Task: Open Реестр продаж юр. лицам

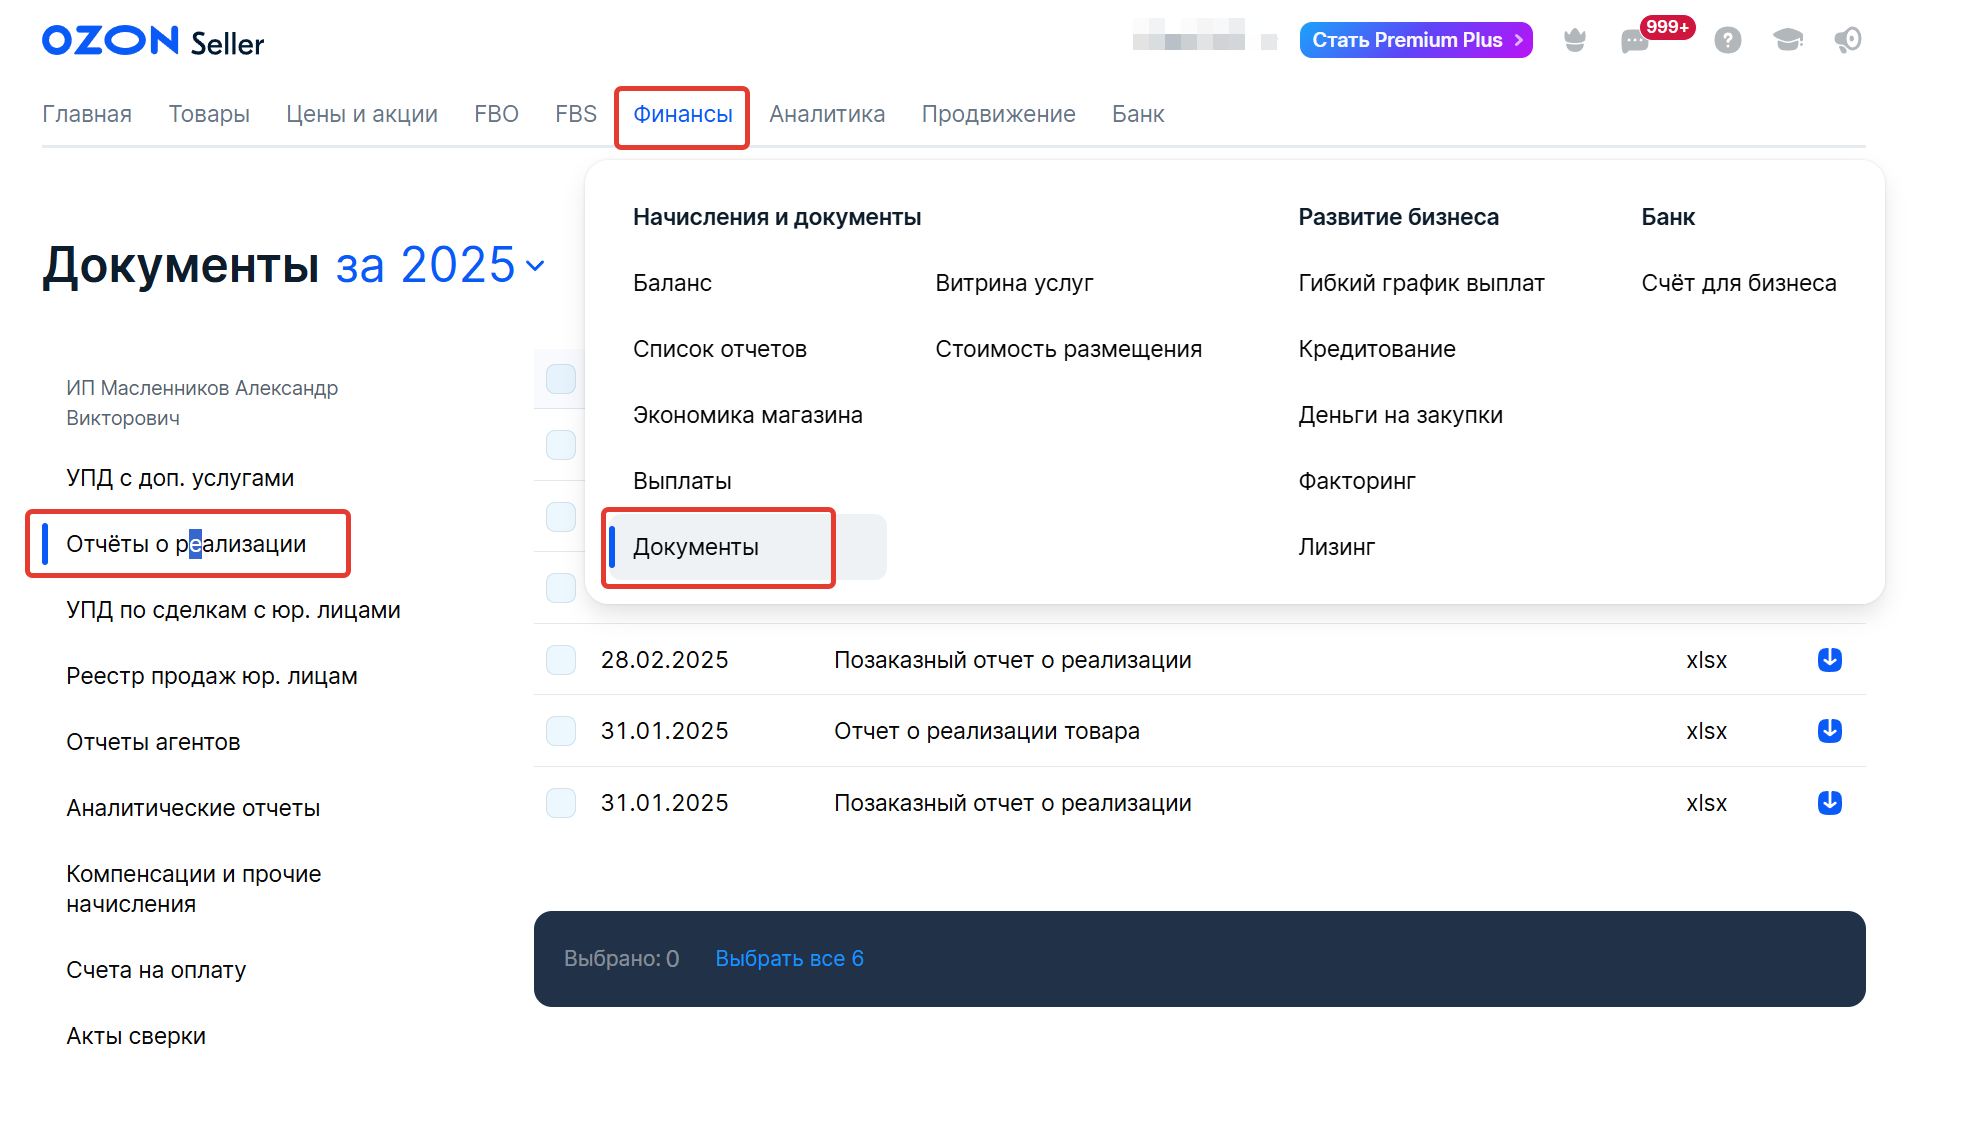Action: (x=212, y=676)
